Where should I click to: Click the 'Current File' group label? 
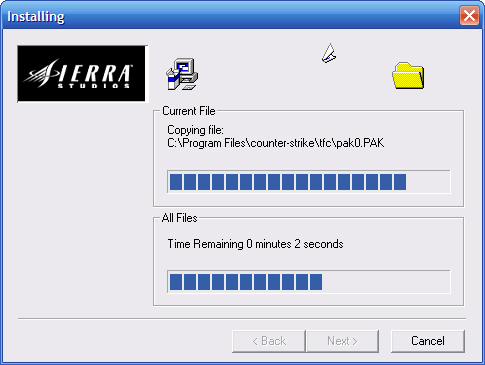click(x=189, y=111)
